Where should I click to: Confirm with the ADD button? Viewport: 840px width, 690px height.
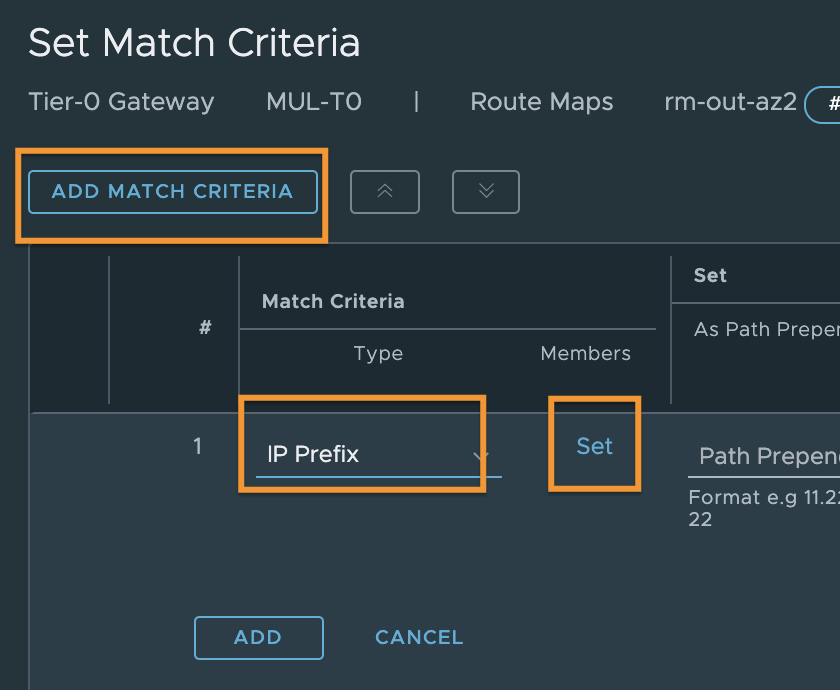click(259, 638)
